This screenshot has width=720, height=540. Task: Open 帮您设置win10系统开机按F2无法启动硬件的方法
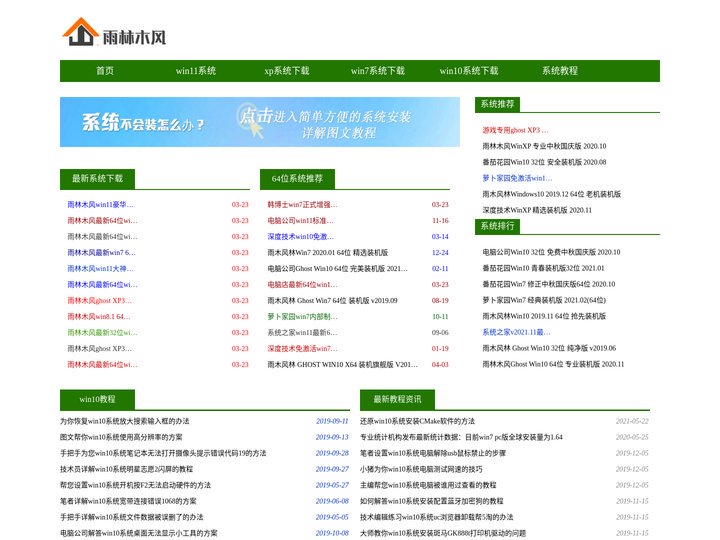(135, 485)
